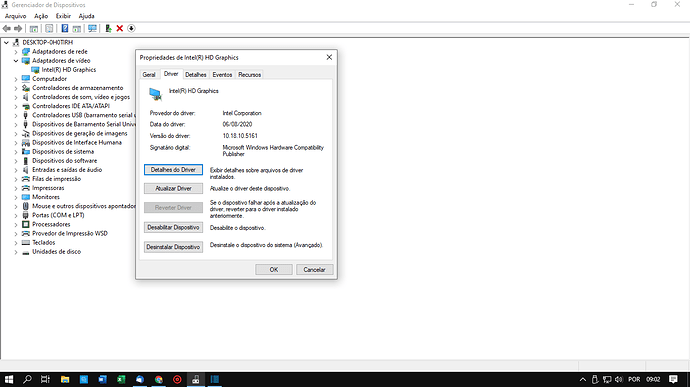Image resolution: width=690 pixels, height=387 pixels.
Task: Click driver date value 06/08/2020
Action: [x=237, y=125]
